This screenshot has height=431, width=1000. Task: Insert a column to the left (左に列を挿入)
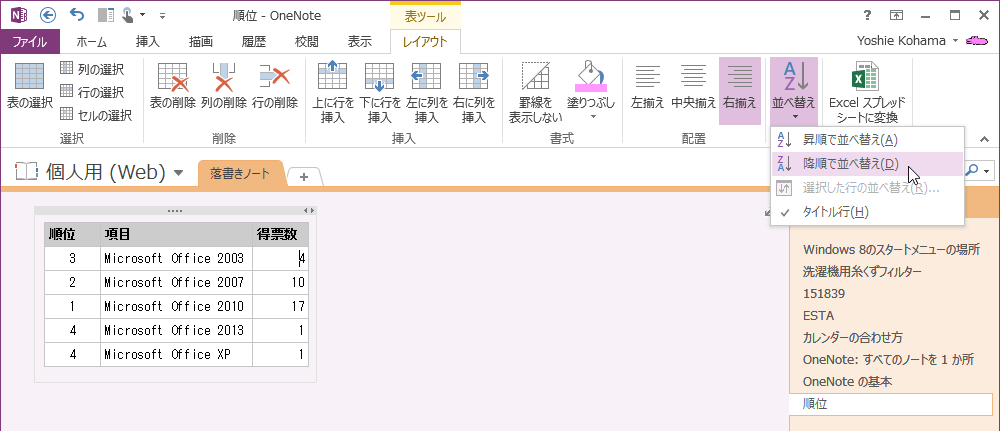427,91
